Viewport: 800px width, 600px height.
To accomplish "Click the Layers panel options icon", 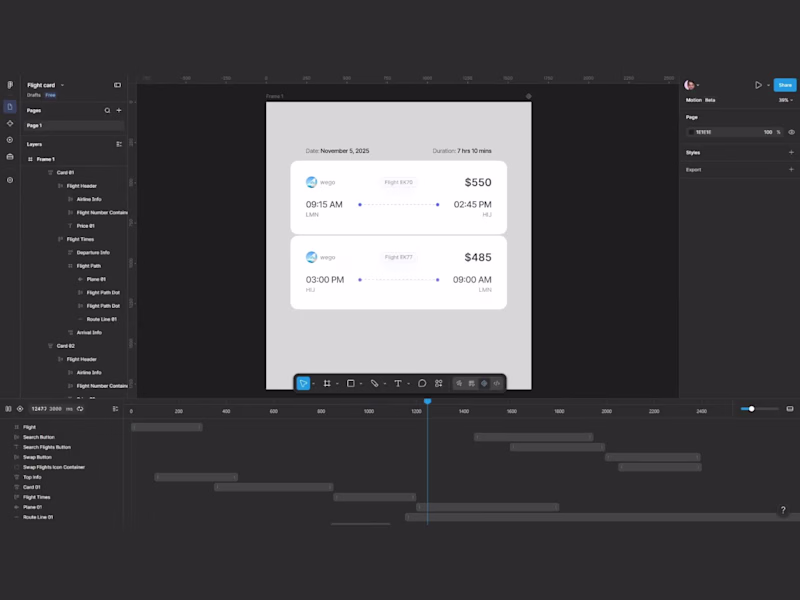I will click(119, 144).
